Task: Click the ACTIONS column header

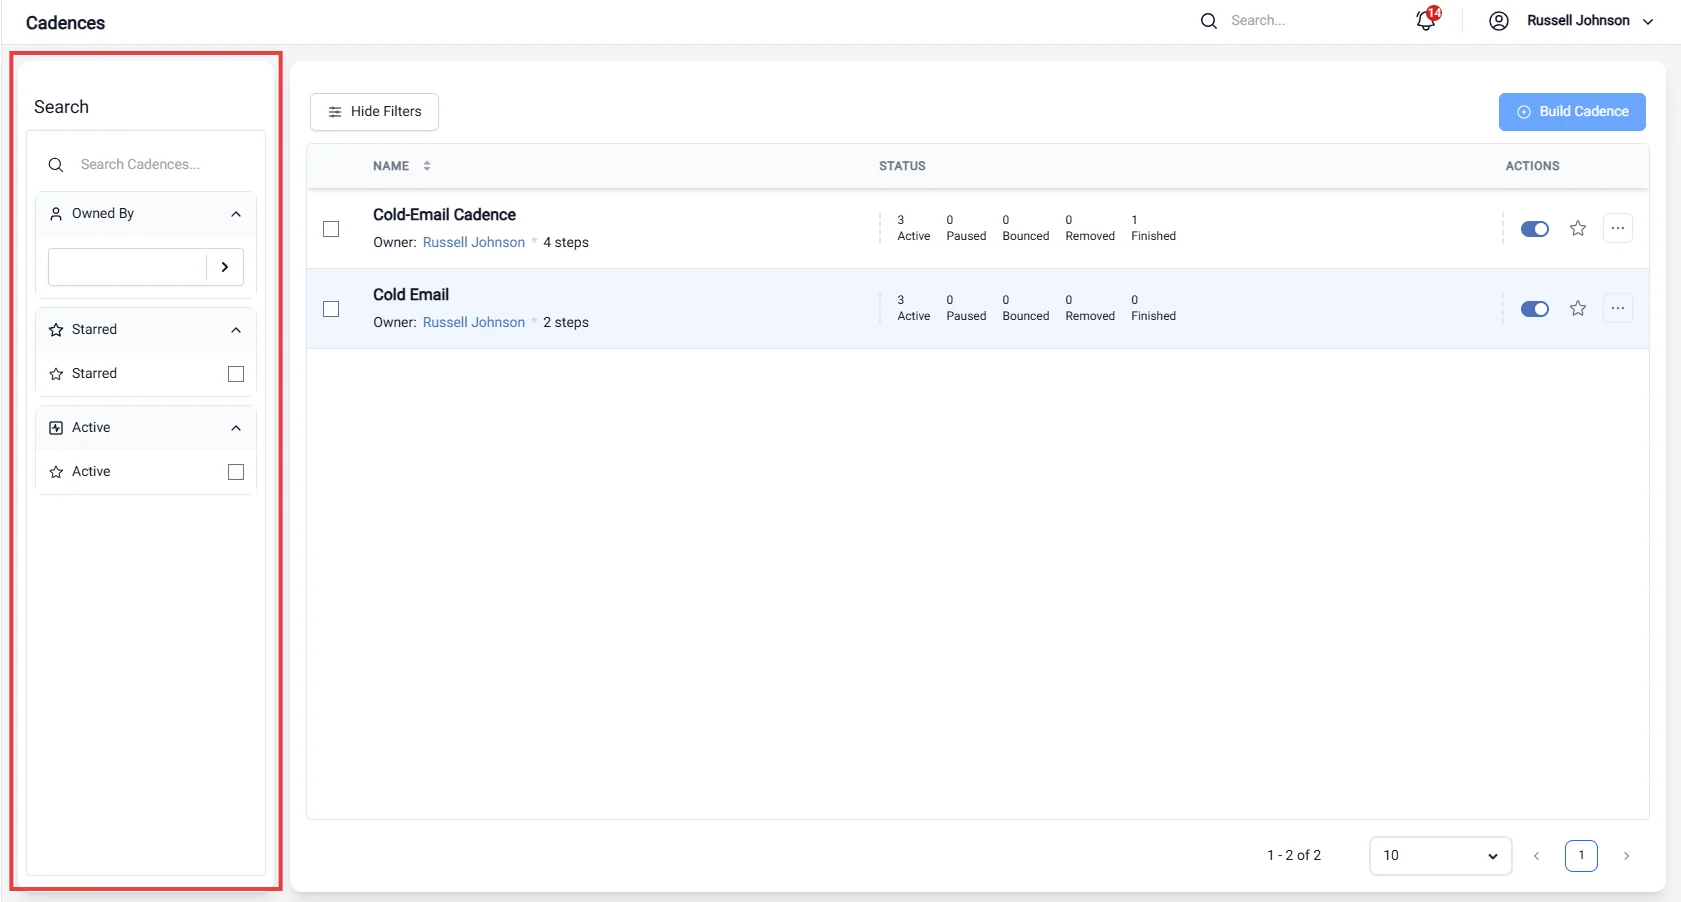Action: coord(1532,166)
